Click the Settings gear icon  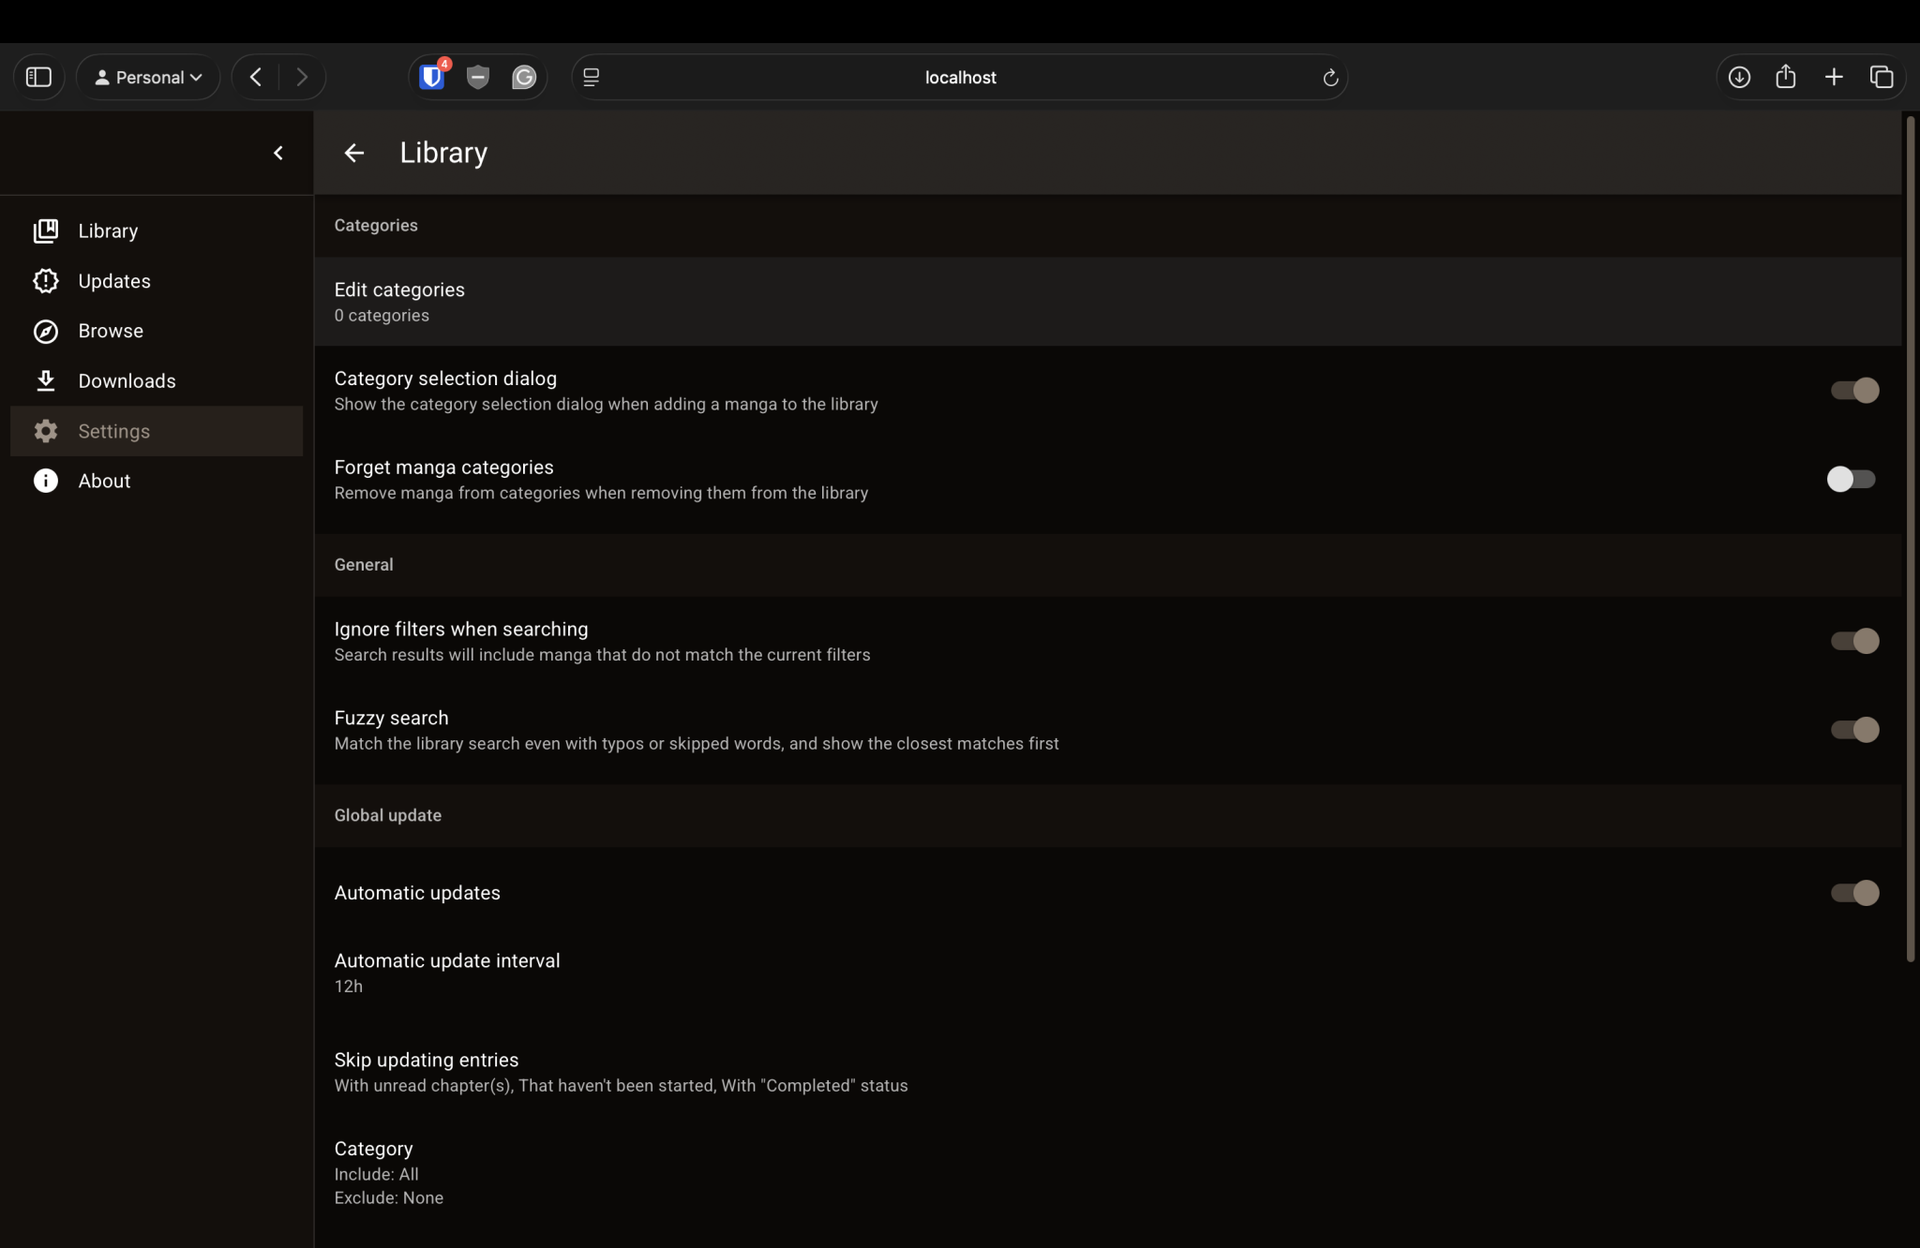tap(45, 431)
